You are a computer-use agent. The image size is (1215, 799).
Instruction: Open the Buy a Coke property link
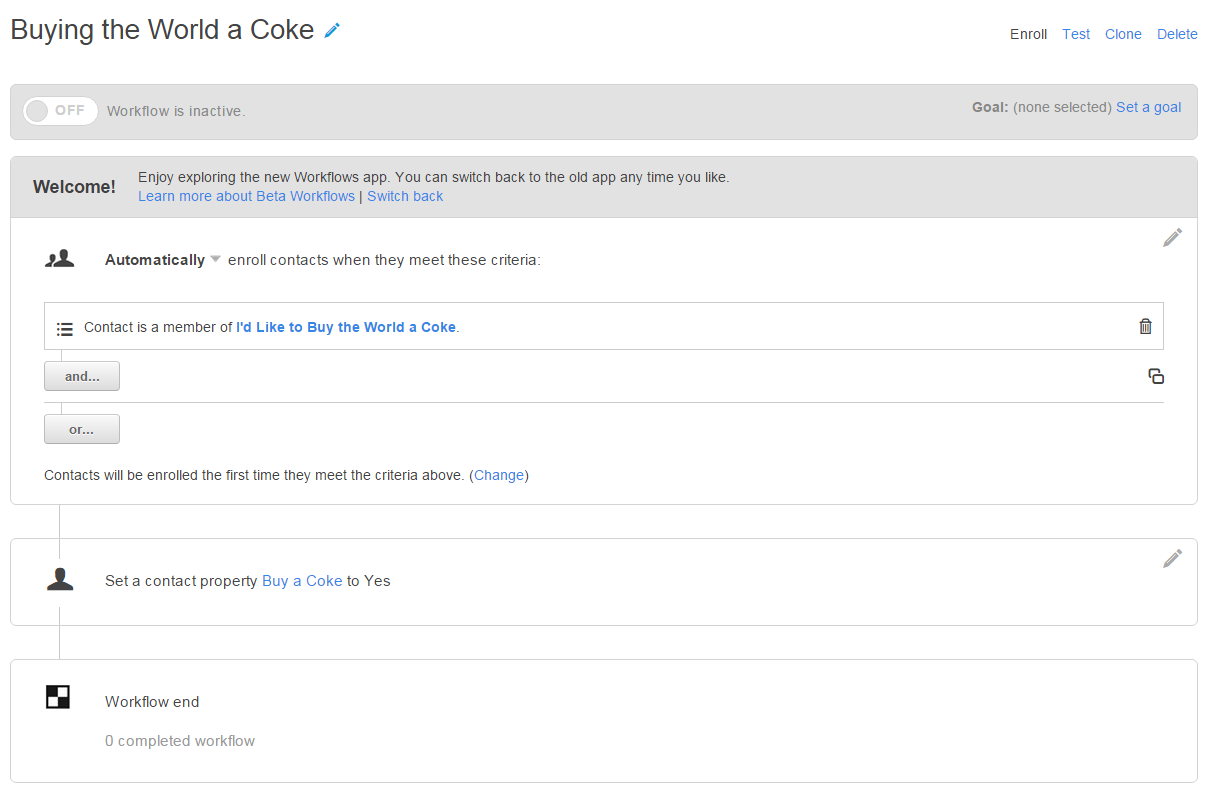(302, 581)
